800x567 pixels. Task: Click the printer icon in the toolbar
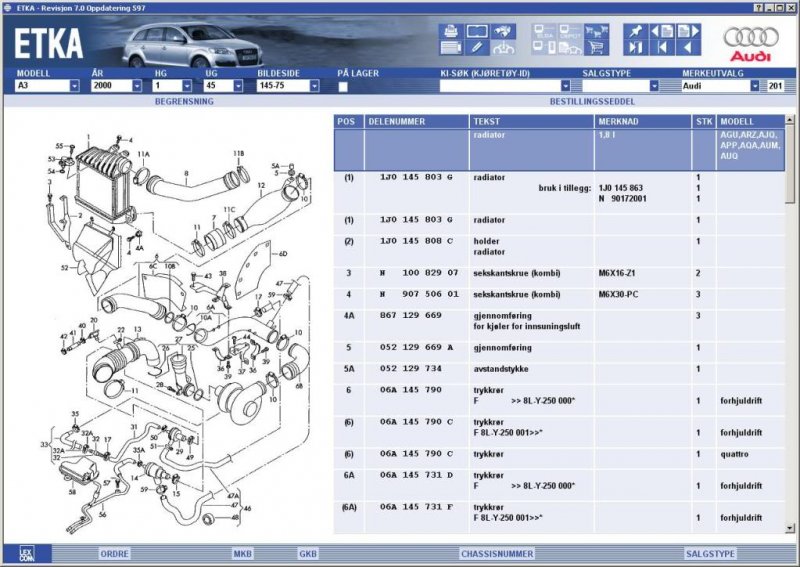[x=450, y=31]
